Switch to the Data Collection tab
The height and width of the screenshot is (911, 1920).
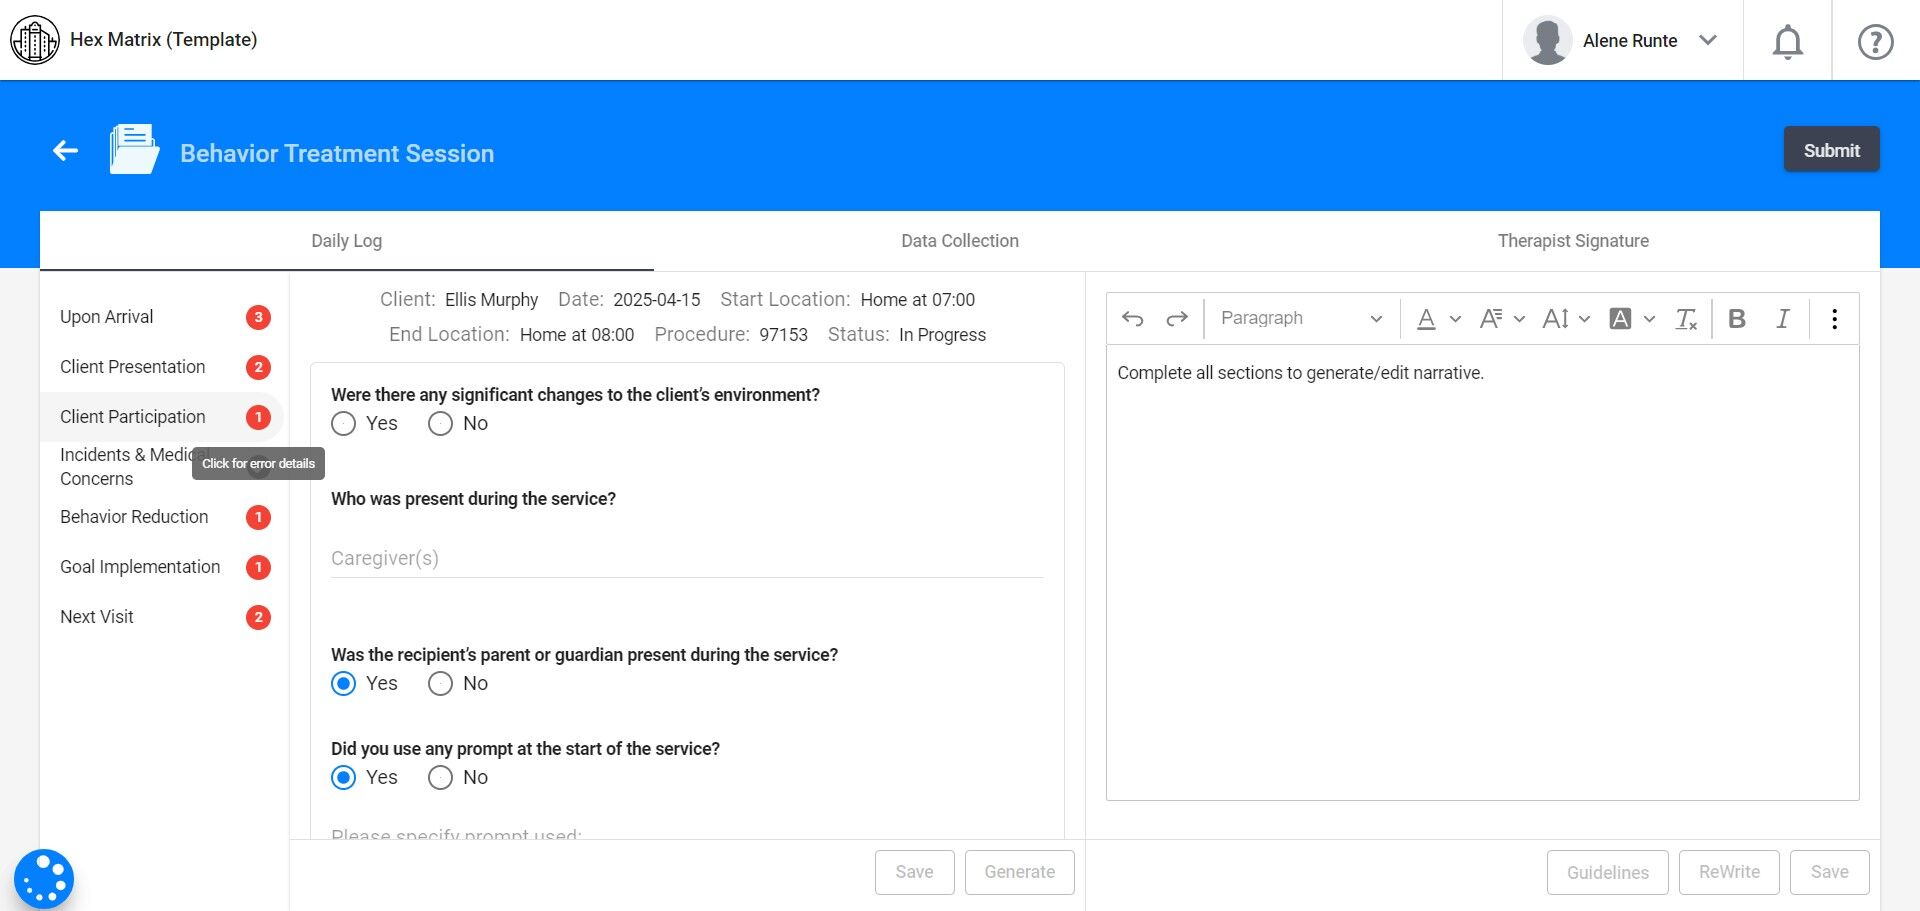click(959, 240)
